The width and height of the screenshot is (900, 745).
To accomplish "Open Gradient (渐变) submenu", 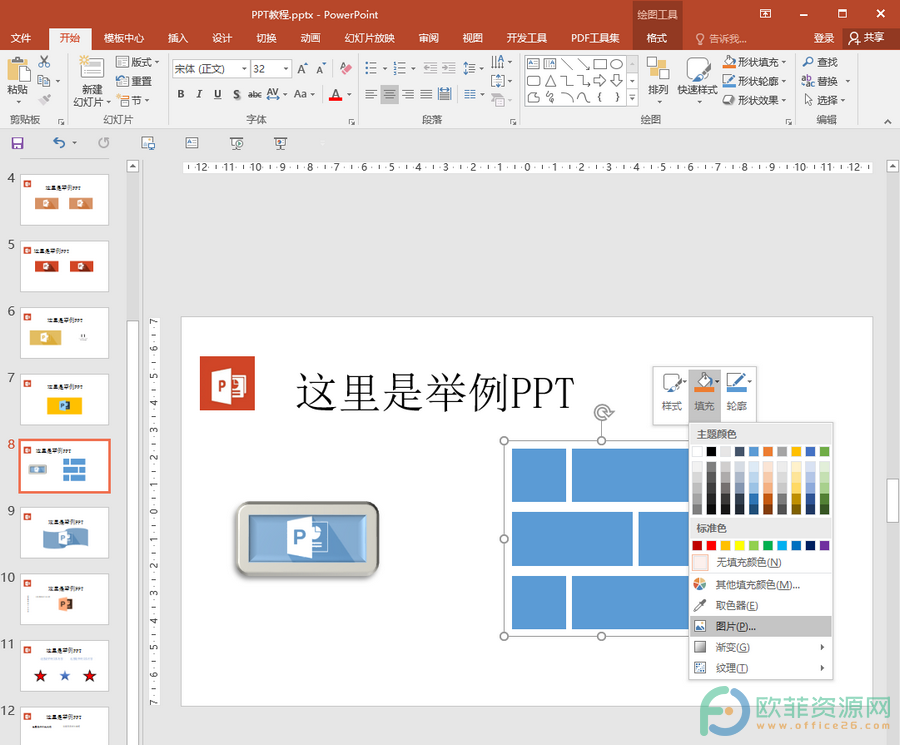I will (761, 647).
